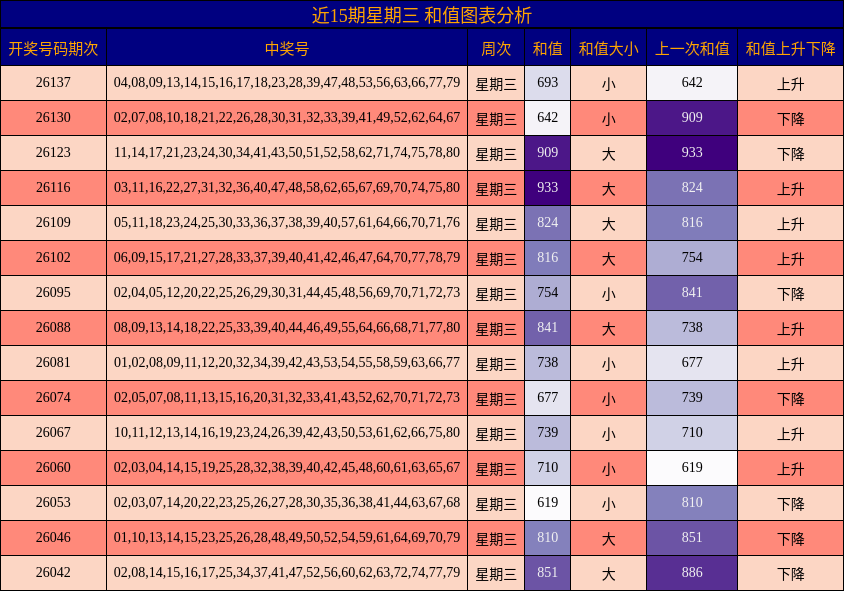Click 下降 in row 26042
The height and width of the screenshot is (591, 844).
[790, 574]
